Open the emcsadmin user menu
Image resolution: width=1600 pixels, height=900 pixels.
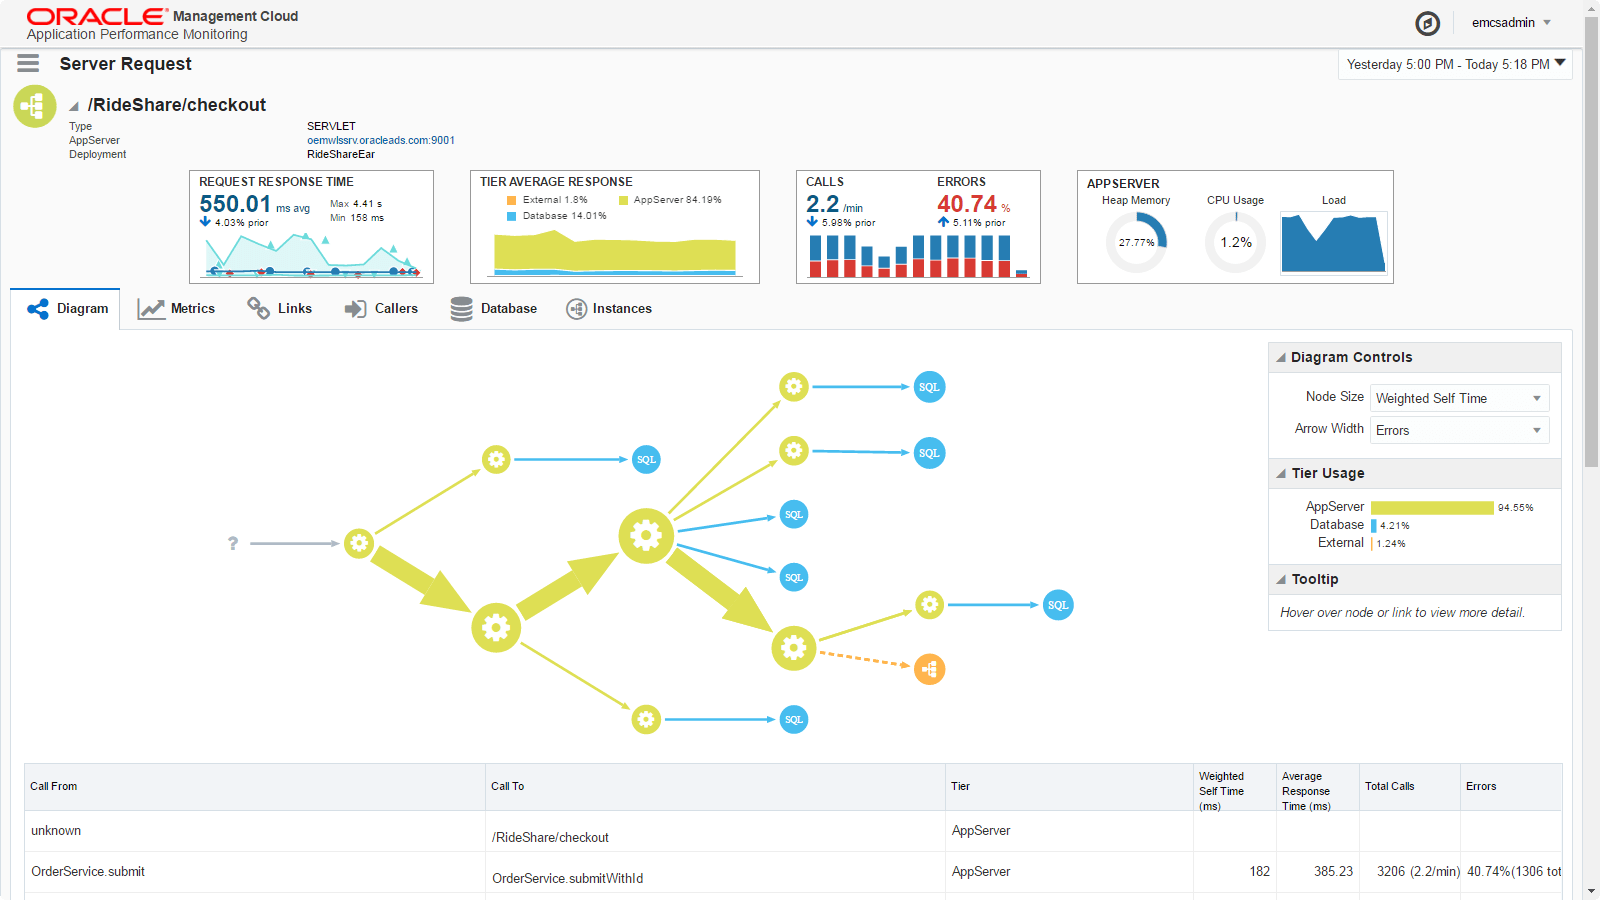pos(1511,23)
